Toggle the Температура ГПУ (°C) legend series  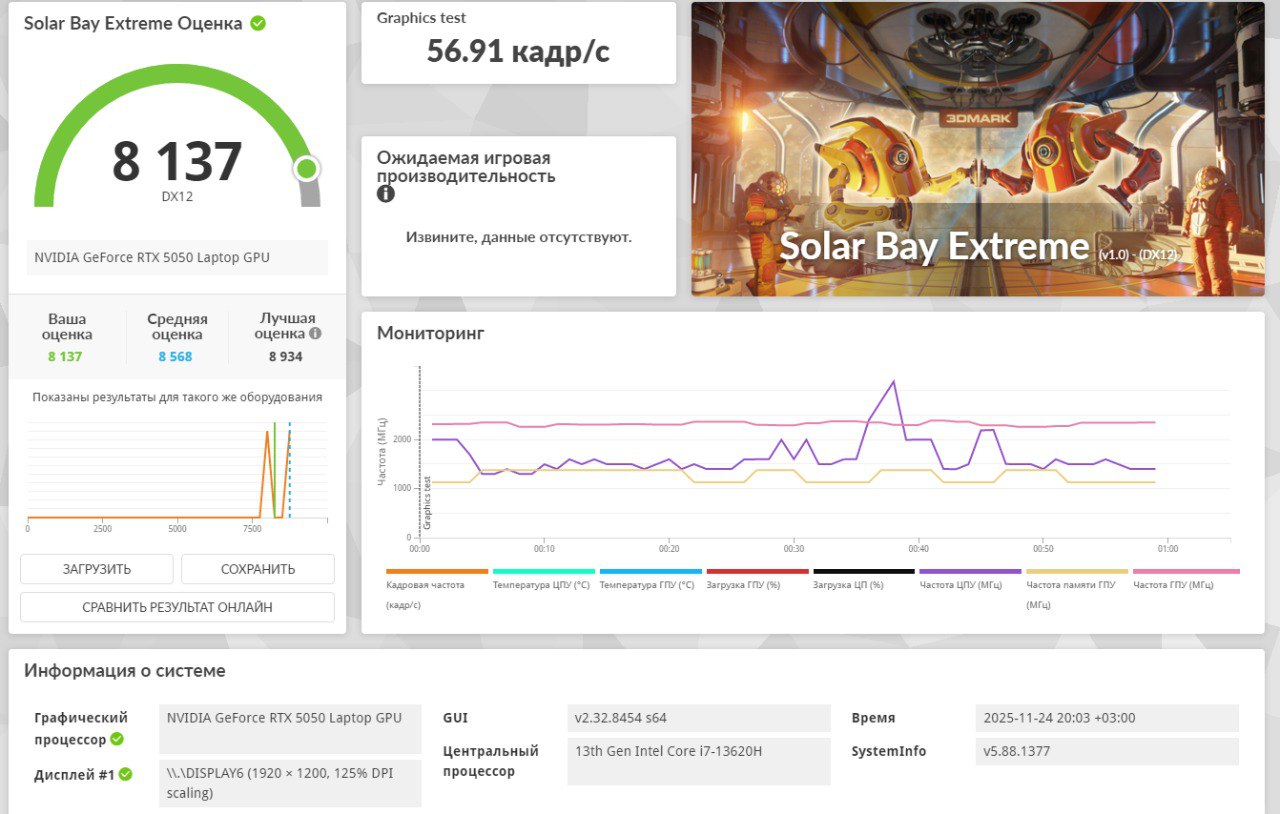pyautogui.click(x=651, y=578)
